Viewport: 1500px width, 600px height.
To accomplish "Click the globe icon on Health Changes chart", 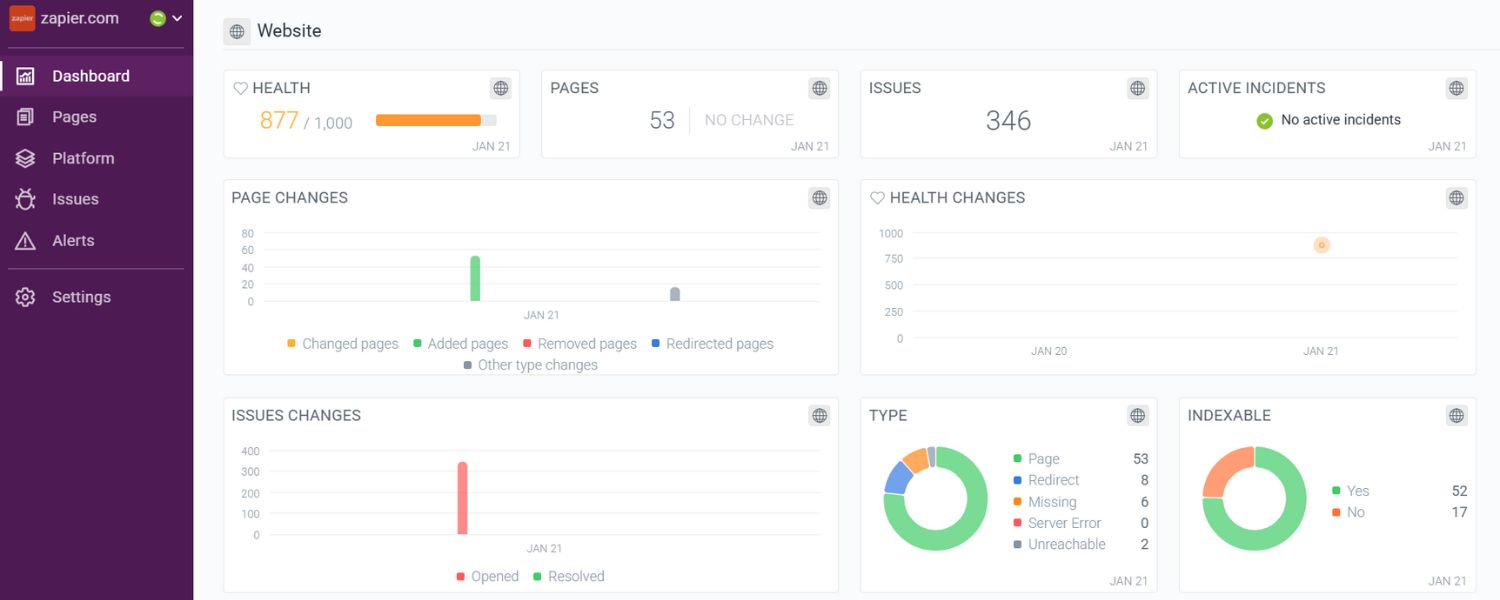I will [1456, 198].
